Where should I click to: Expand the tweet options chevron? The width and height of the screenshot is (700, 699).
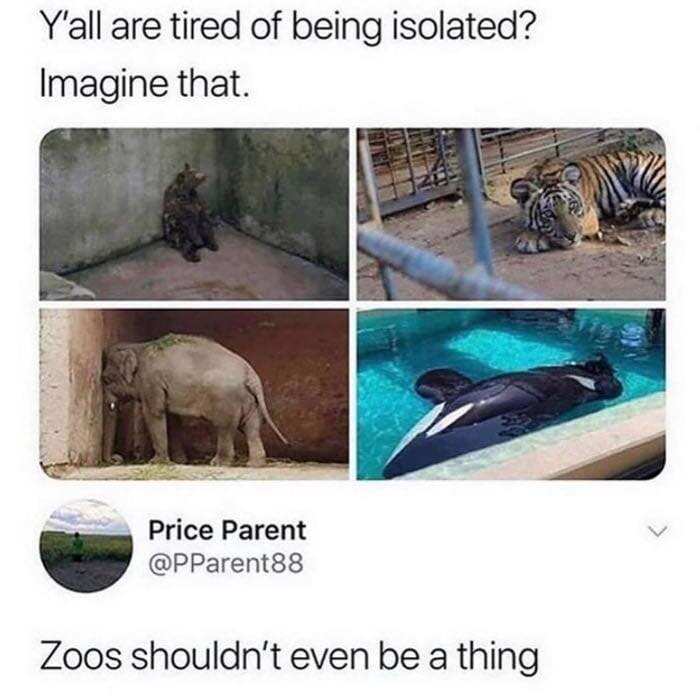[x=658, y=531]
